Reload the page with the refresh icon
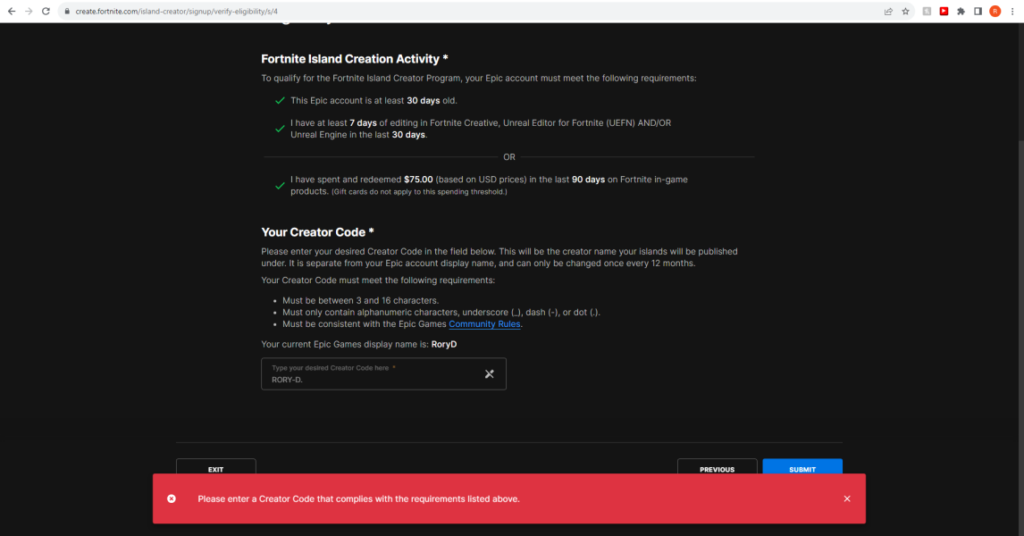Viewport: 1024px width, 536px height. click(46, 11)
